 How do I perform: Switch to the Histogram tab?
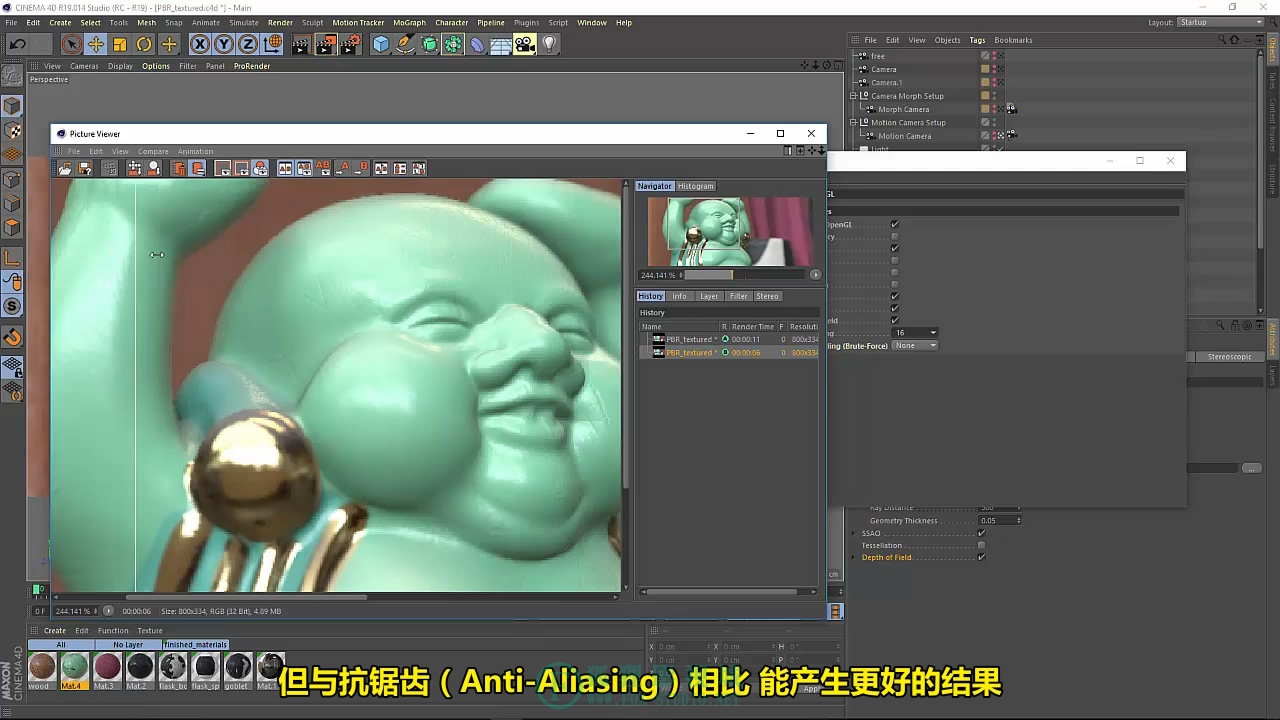point(696,186)
